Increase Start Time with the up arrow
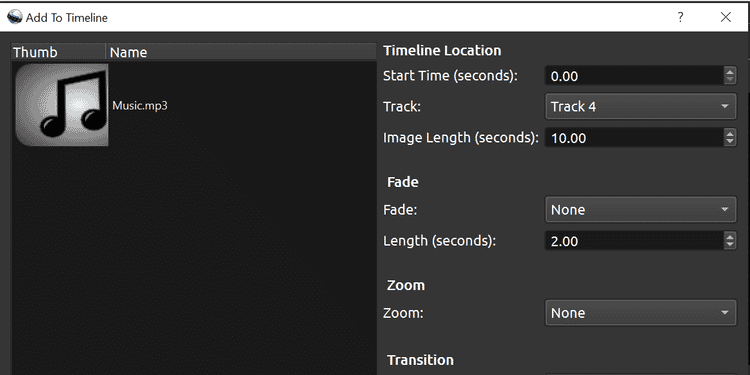Screen dimensions: 750x375 click(729, 71)
